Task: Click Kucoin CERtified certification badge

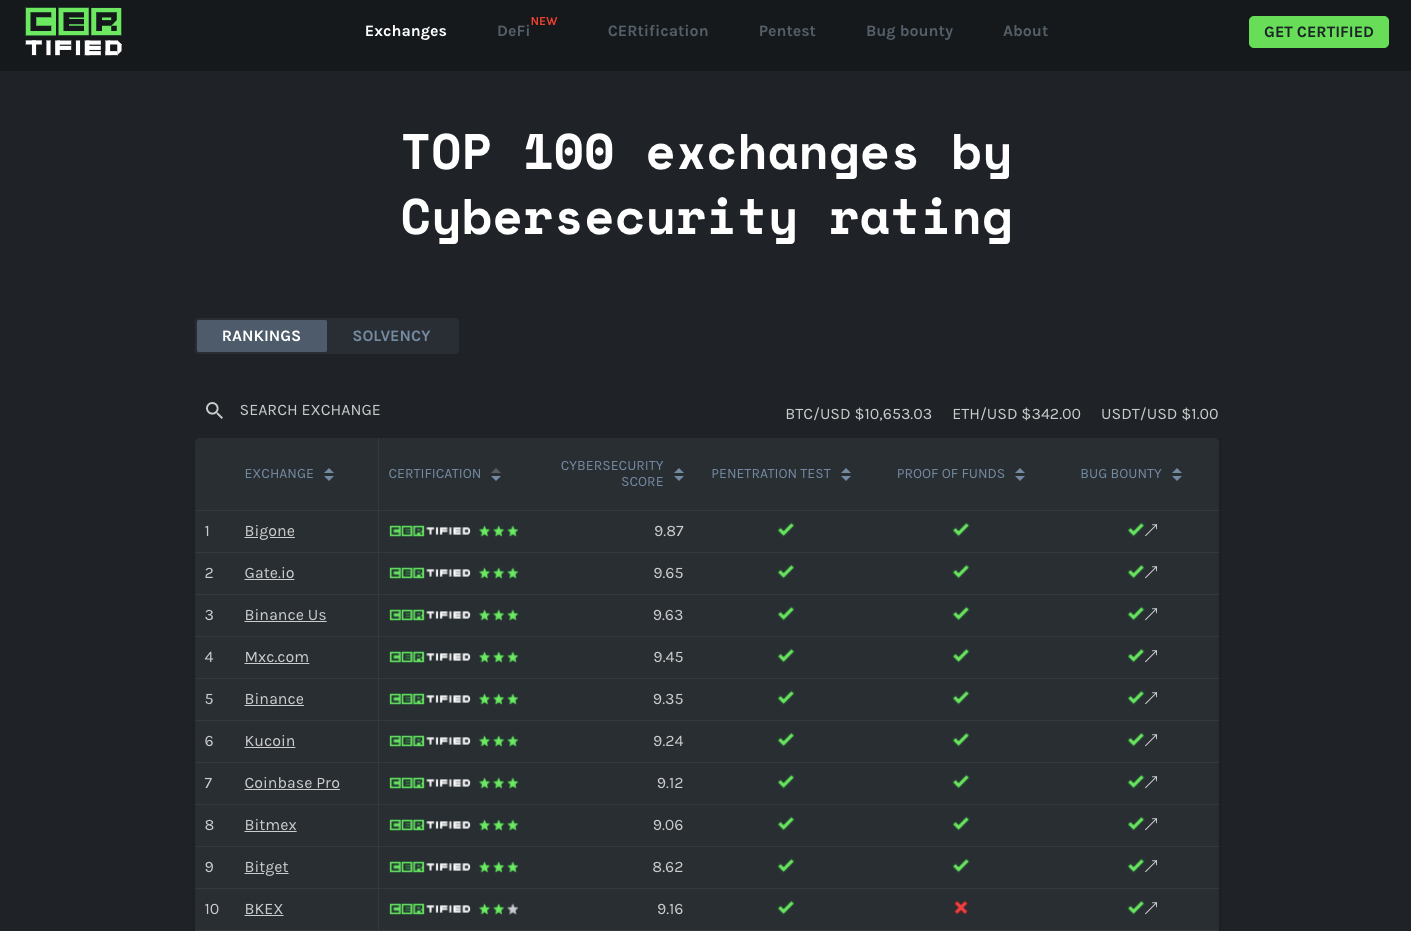Action: [x=454, y=741]
